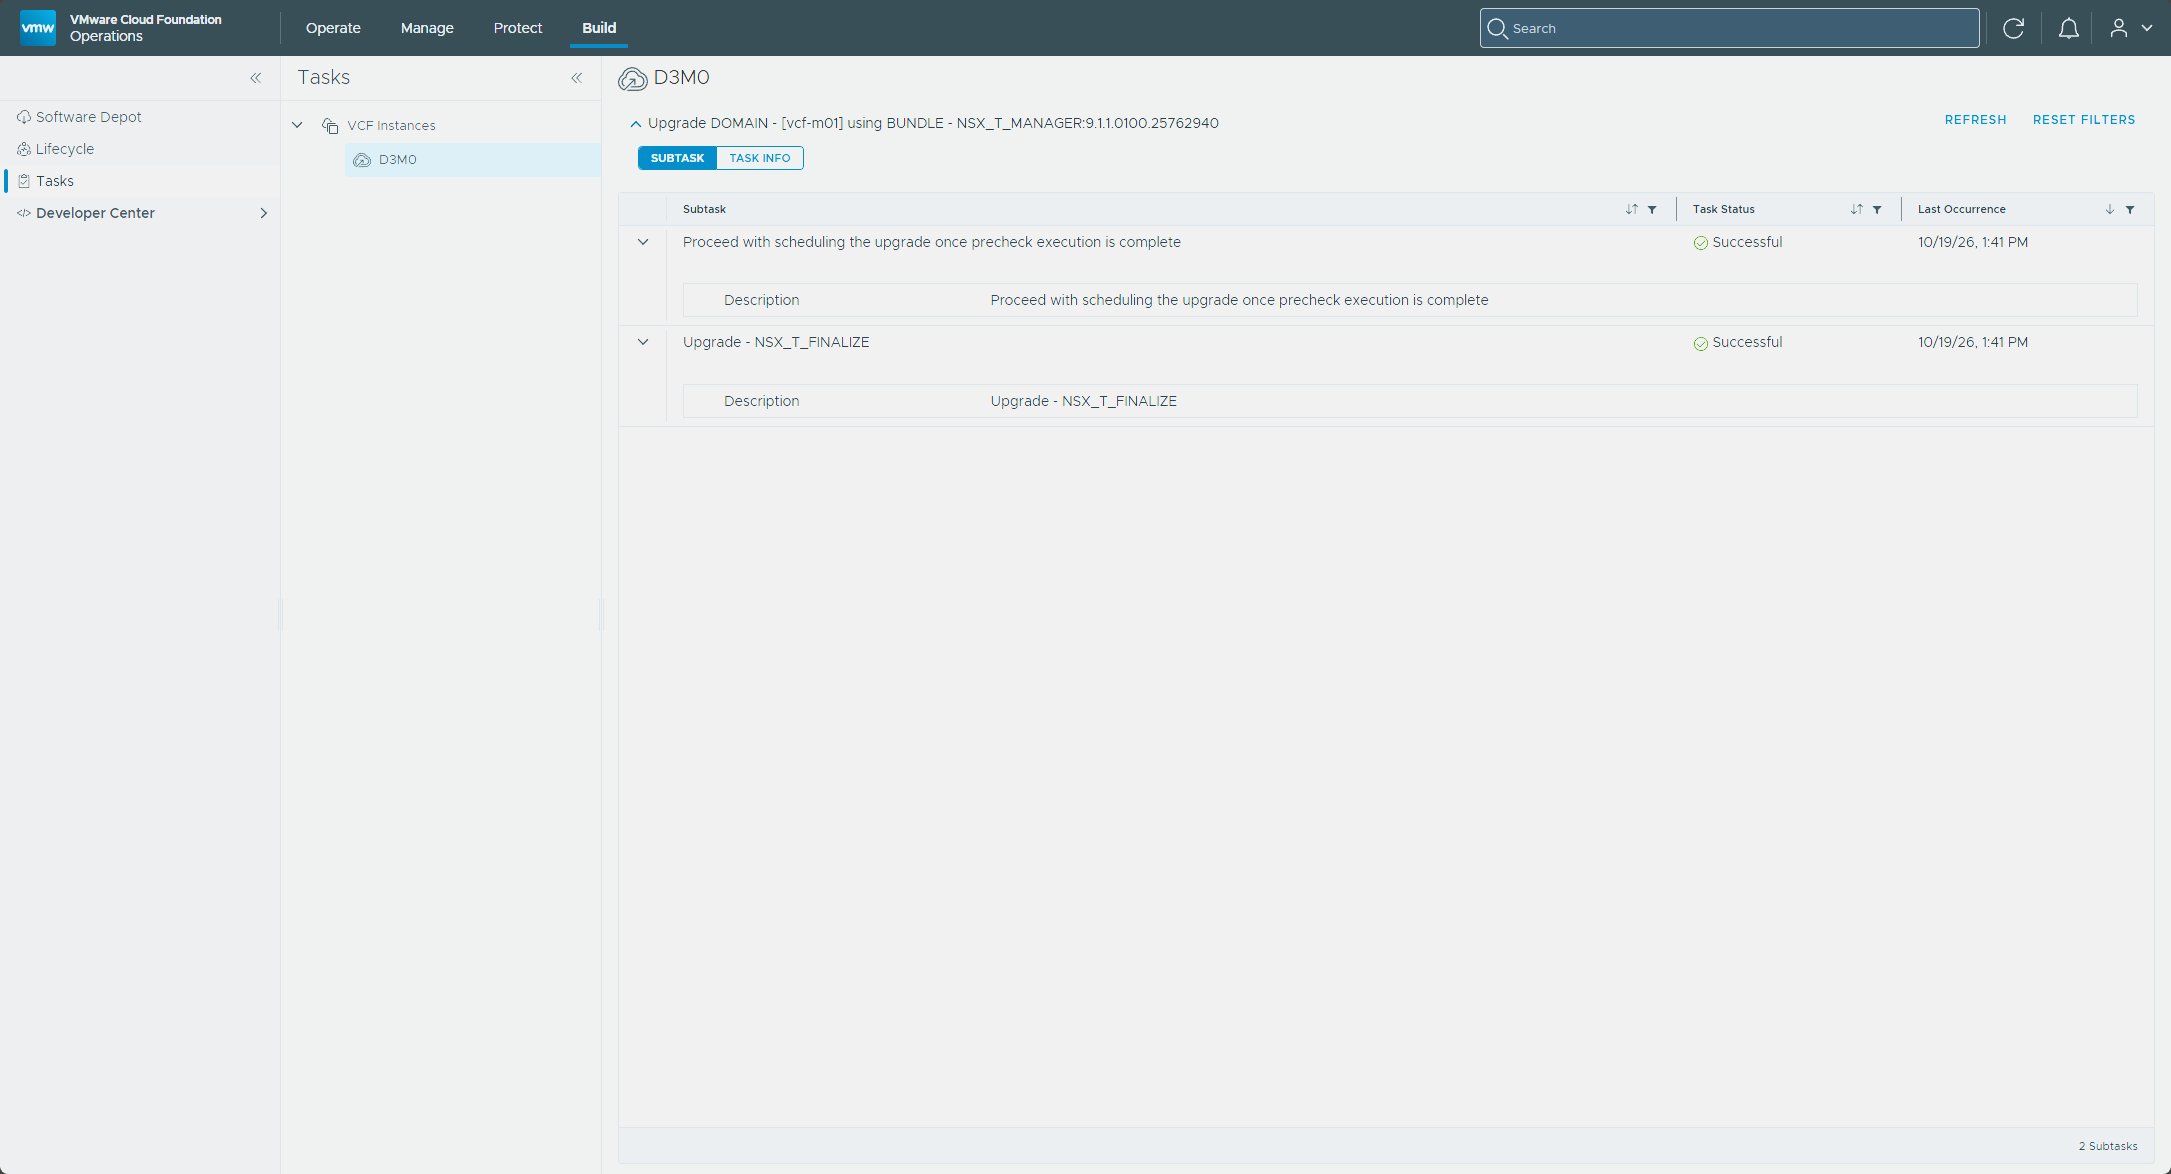Open the Protect menu
The width and height of the screenshot is (2171, 1174).
point(518,28)
